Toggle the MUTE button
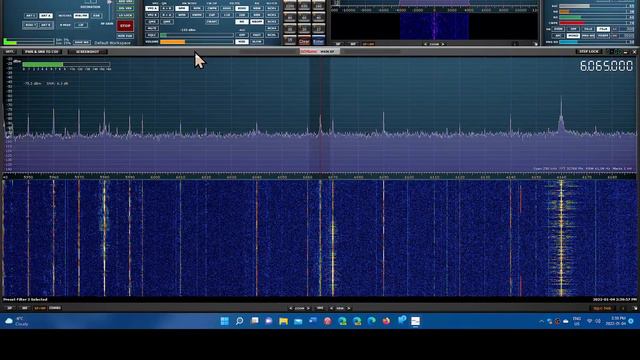 point(152,29)
